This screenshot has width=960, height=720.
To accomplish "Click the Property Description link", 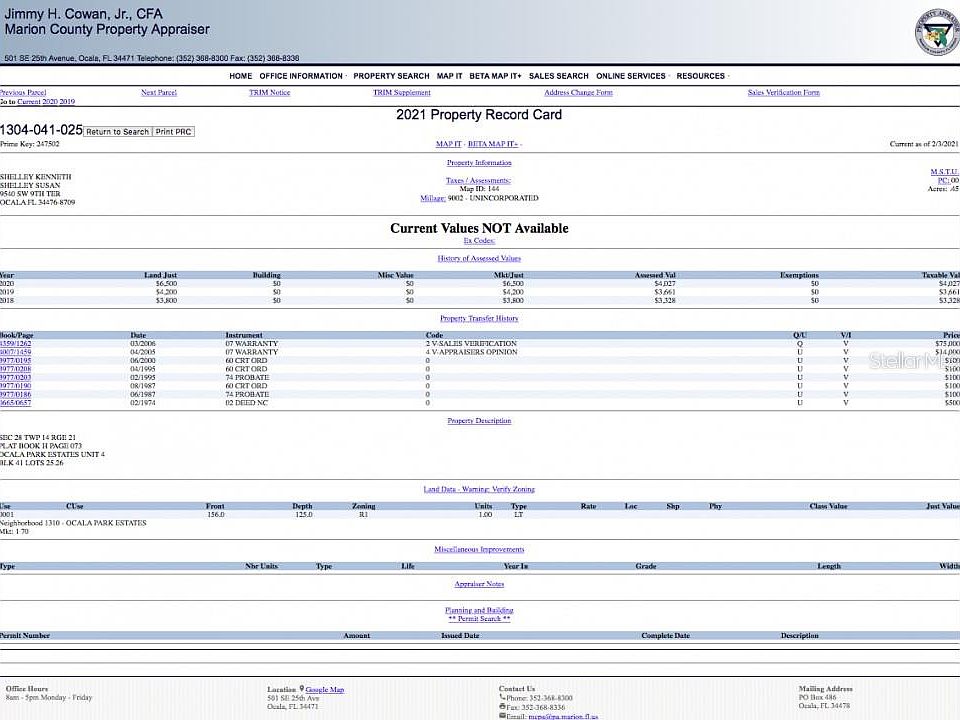I will (479, 421).
